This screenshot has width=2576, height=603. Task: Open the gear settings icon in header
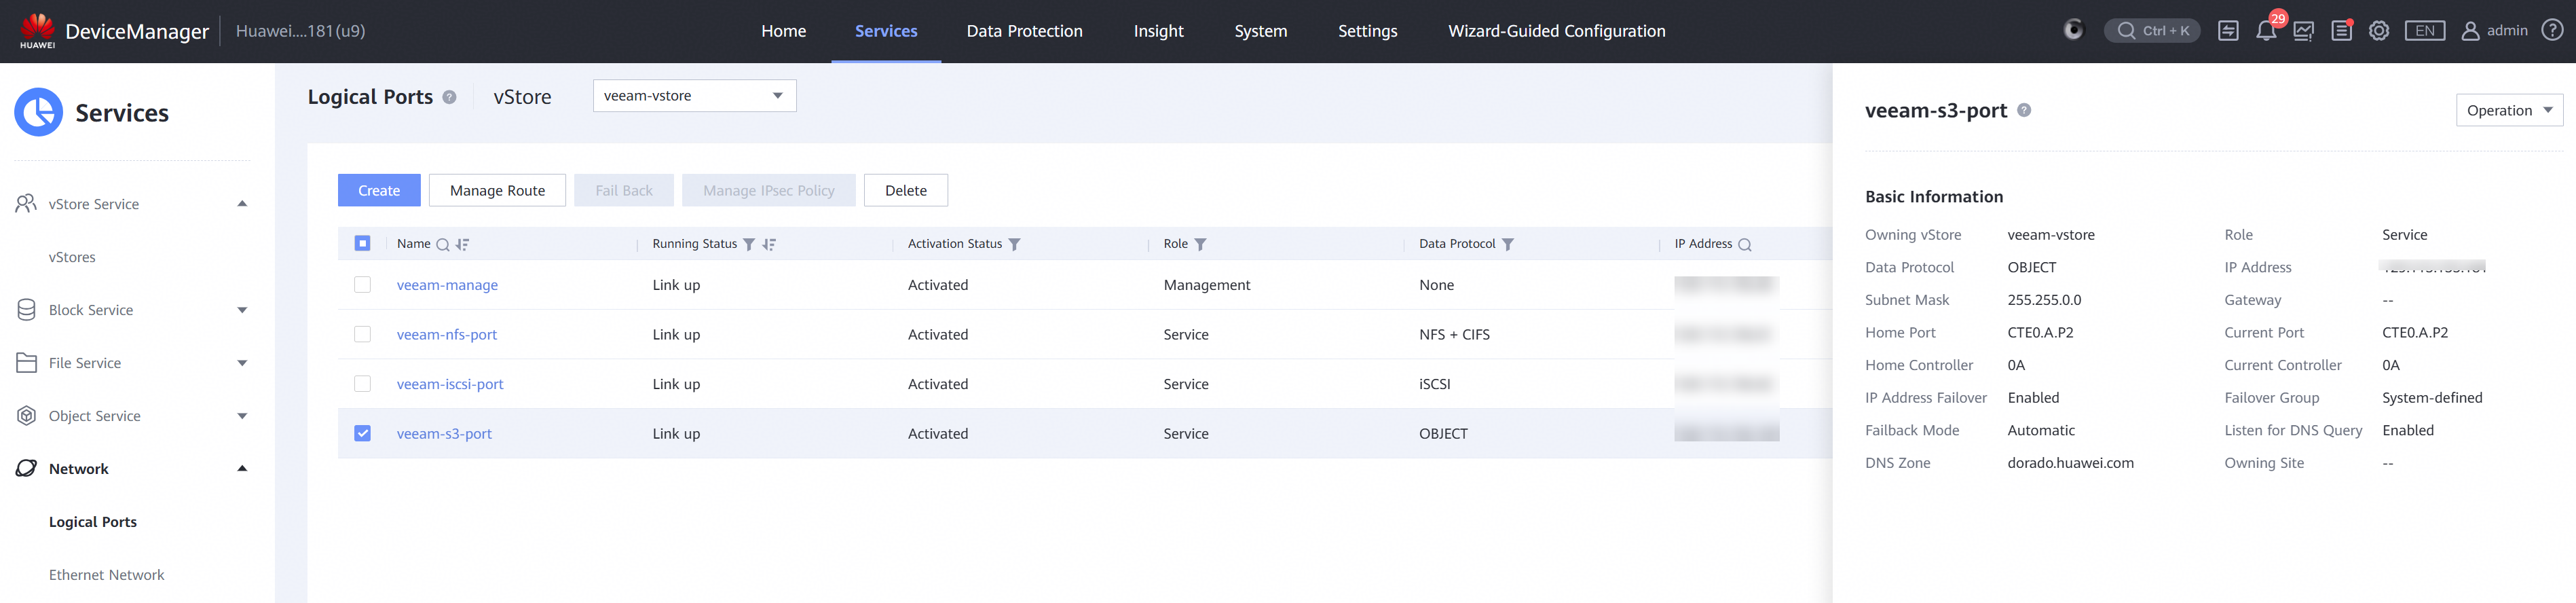tap(2379, 31)
